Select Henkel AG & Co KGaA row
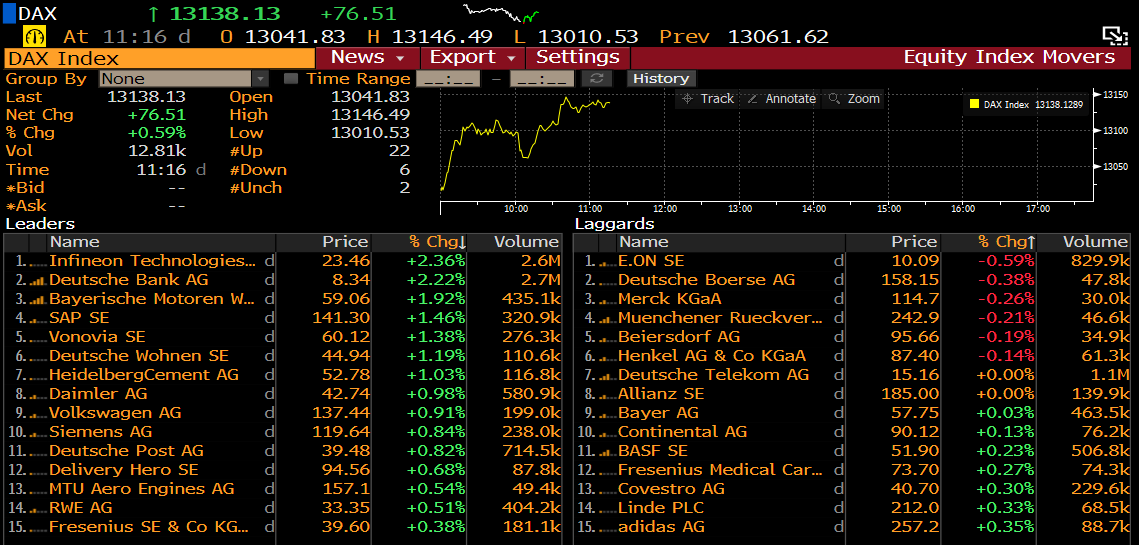 (852, 356)
